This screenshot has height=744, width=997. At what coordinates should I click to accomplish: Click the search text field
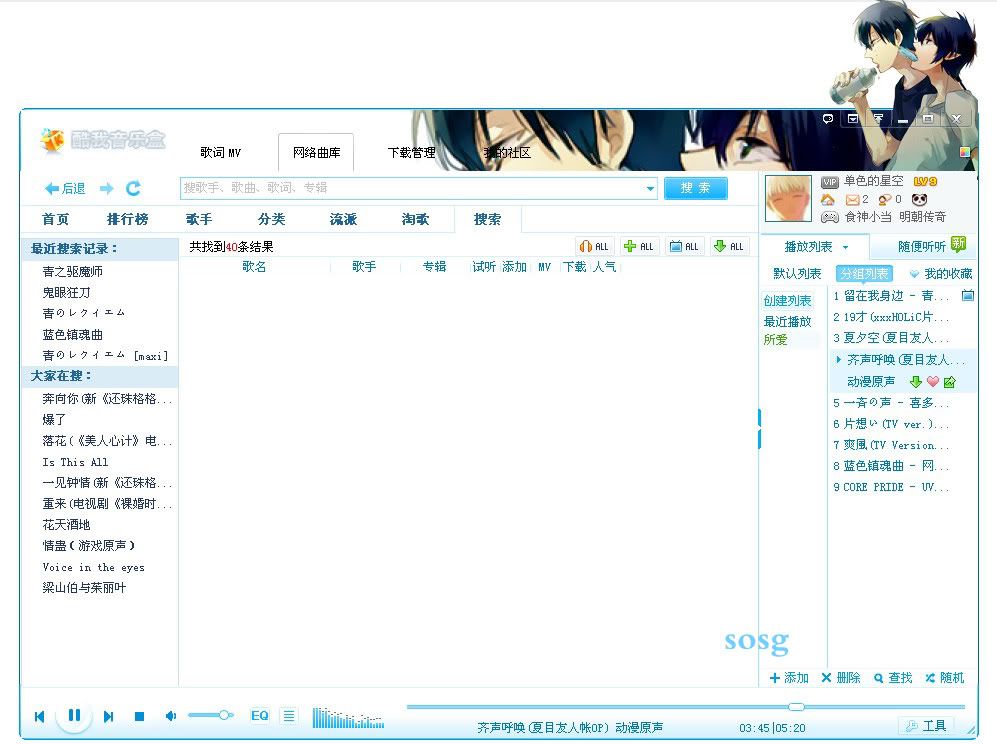coord(411,188)
